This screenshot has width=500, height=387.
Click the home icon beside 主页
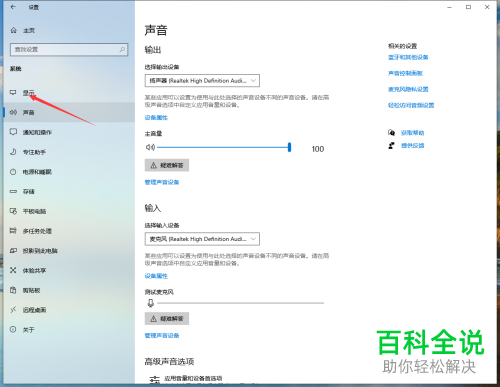coord(13,30)
